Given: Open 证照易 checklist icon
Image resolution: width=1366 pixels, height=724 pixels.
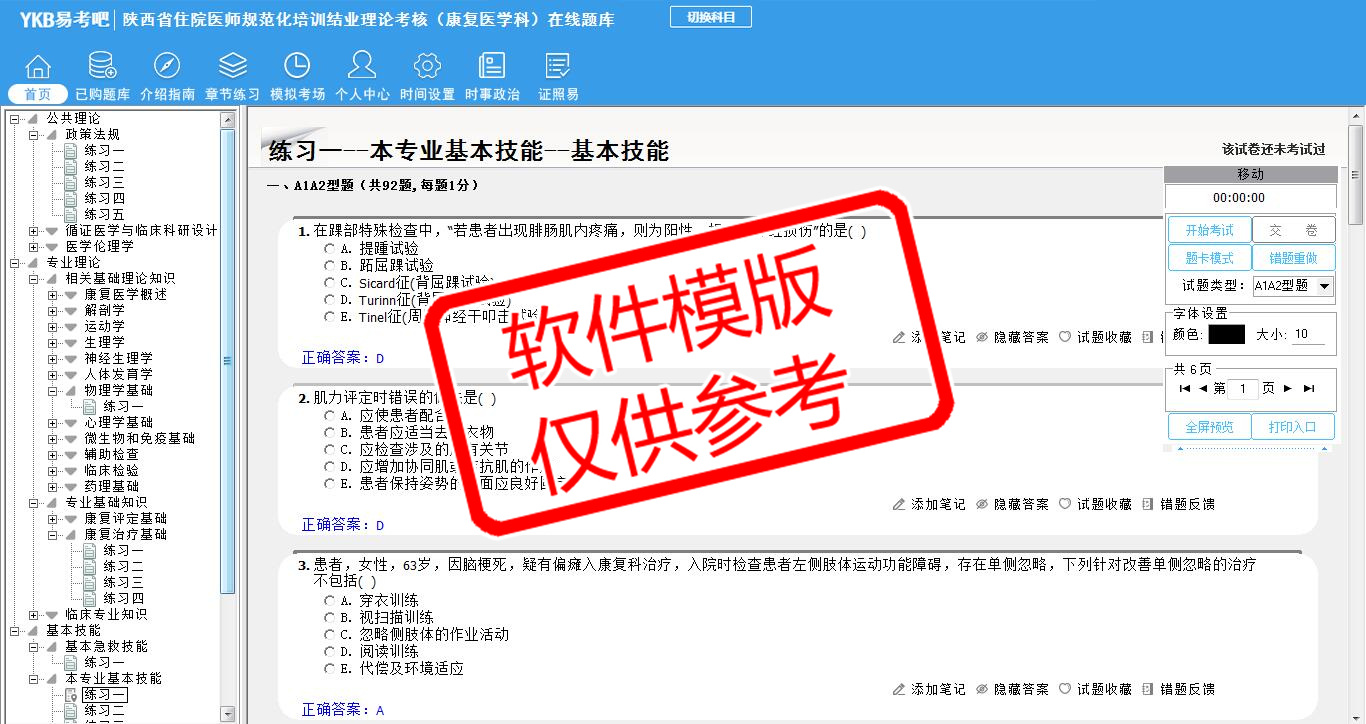Looking at the screenshot, I should 557,67.
